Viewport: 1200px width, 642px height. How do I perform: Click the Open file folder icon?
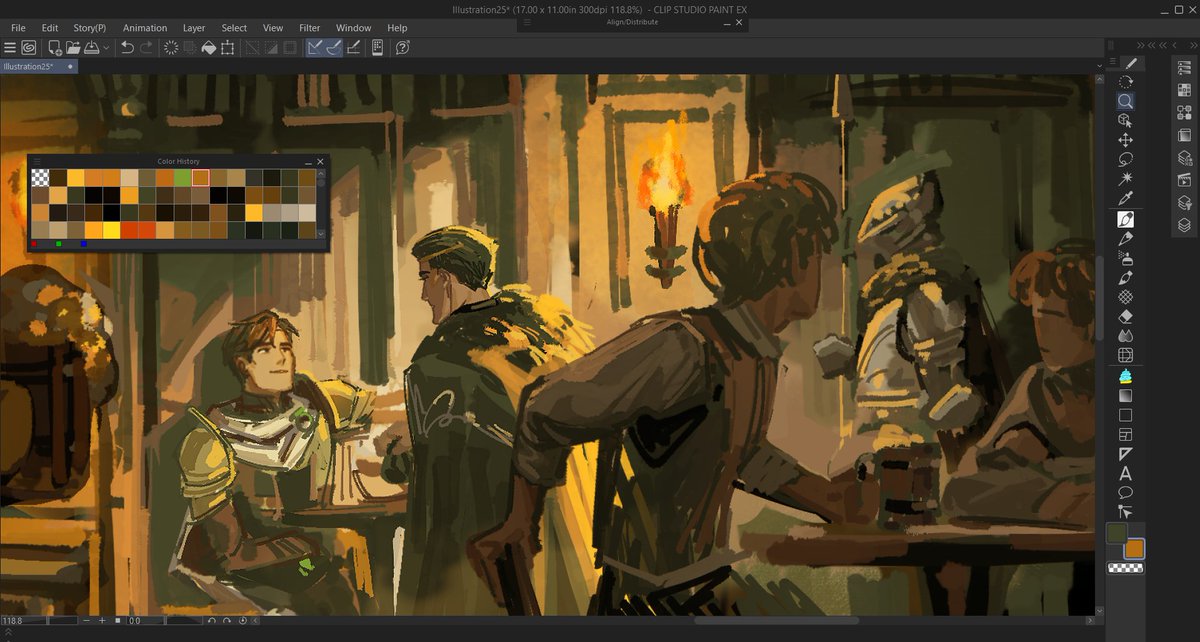tap(73, 47)
